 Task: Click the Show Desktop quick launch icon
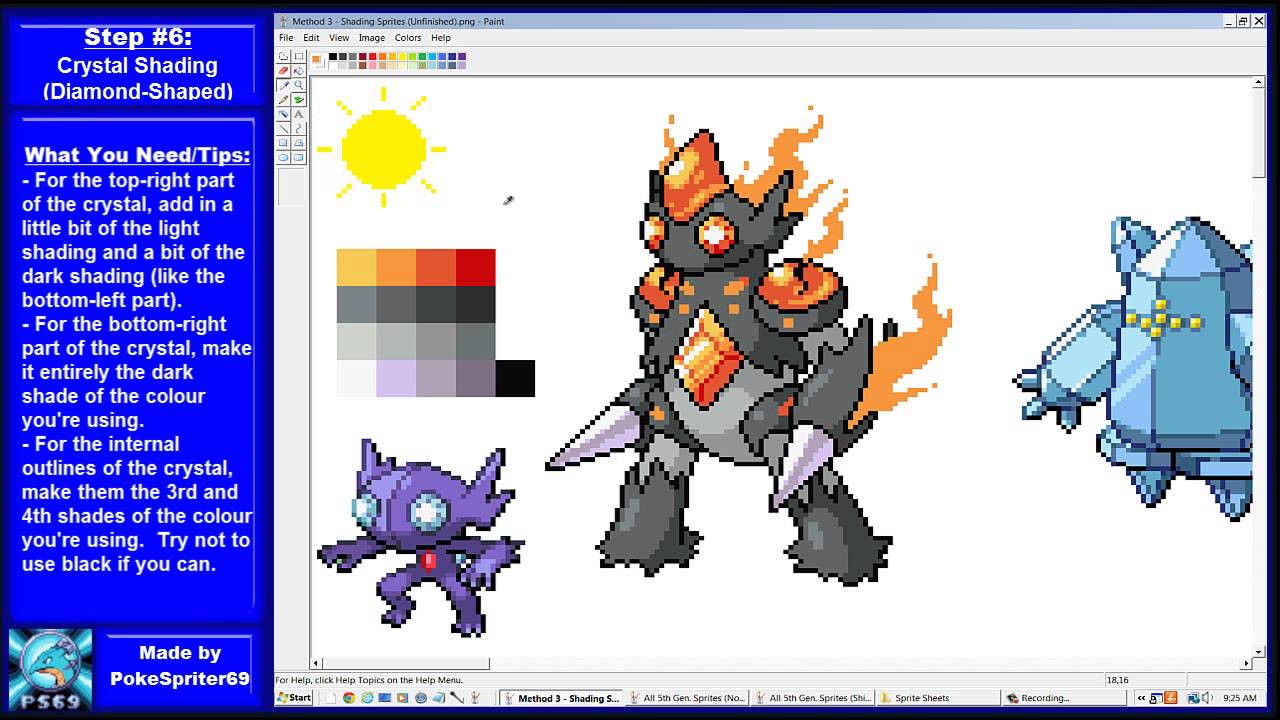click(x=385, y=698)
